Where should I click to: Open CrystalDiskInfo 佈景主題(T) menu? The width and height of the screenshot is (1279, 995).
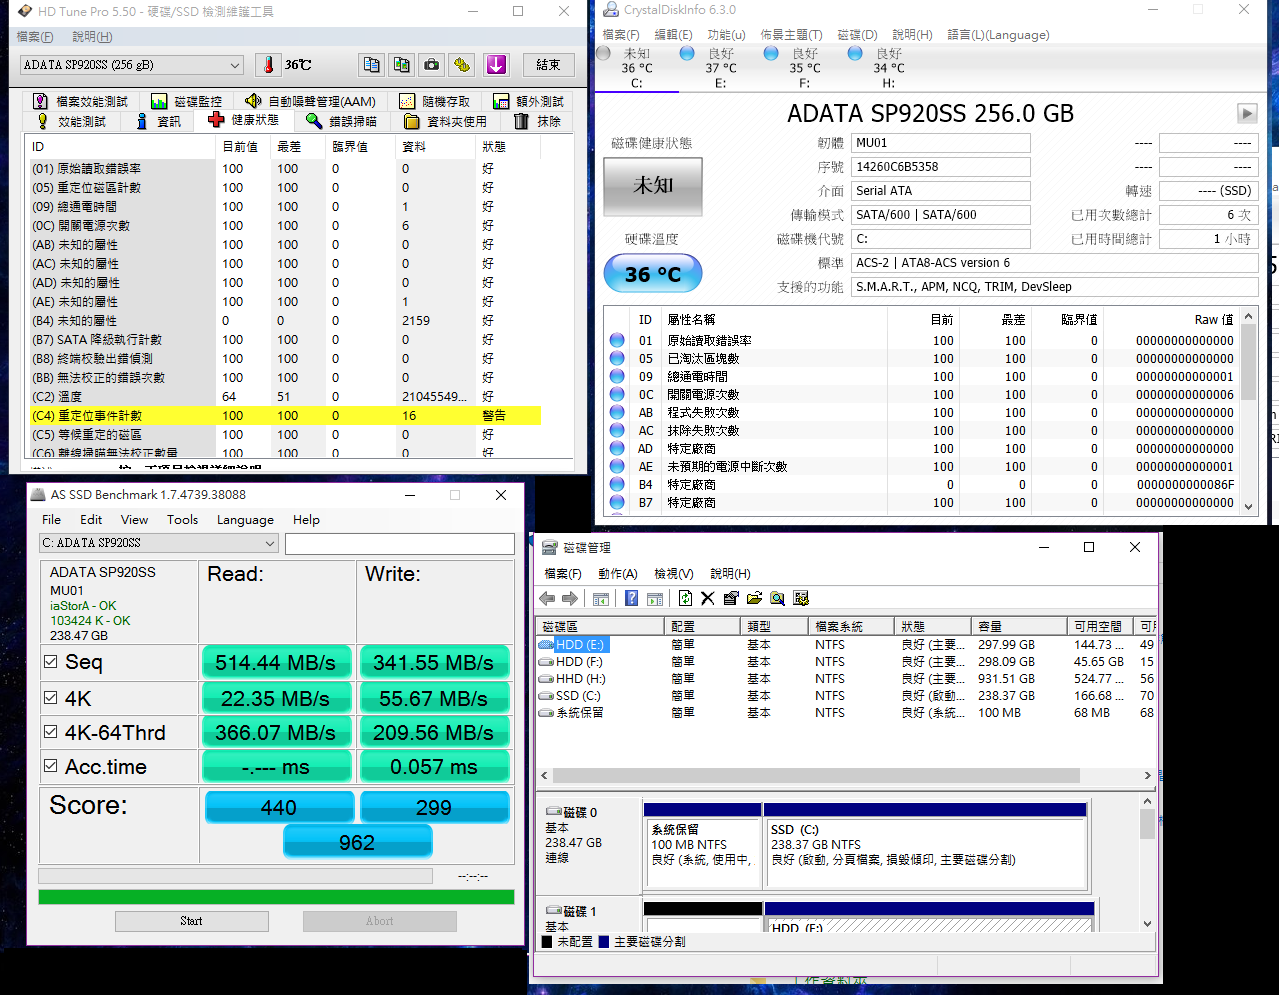click(x=791, y=35)
